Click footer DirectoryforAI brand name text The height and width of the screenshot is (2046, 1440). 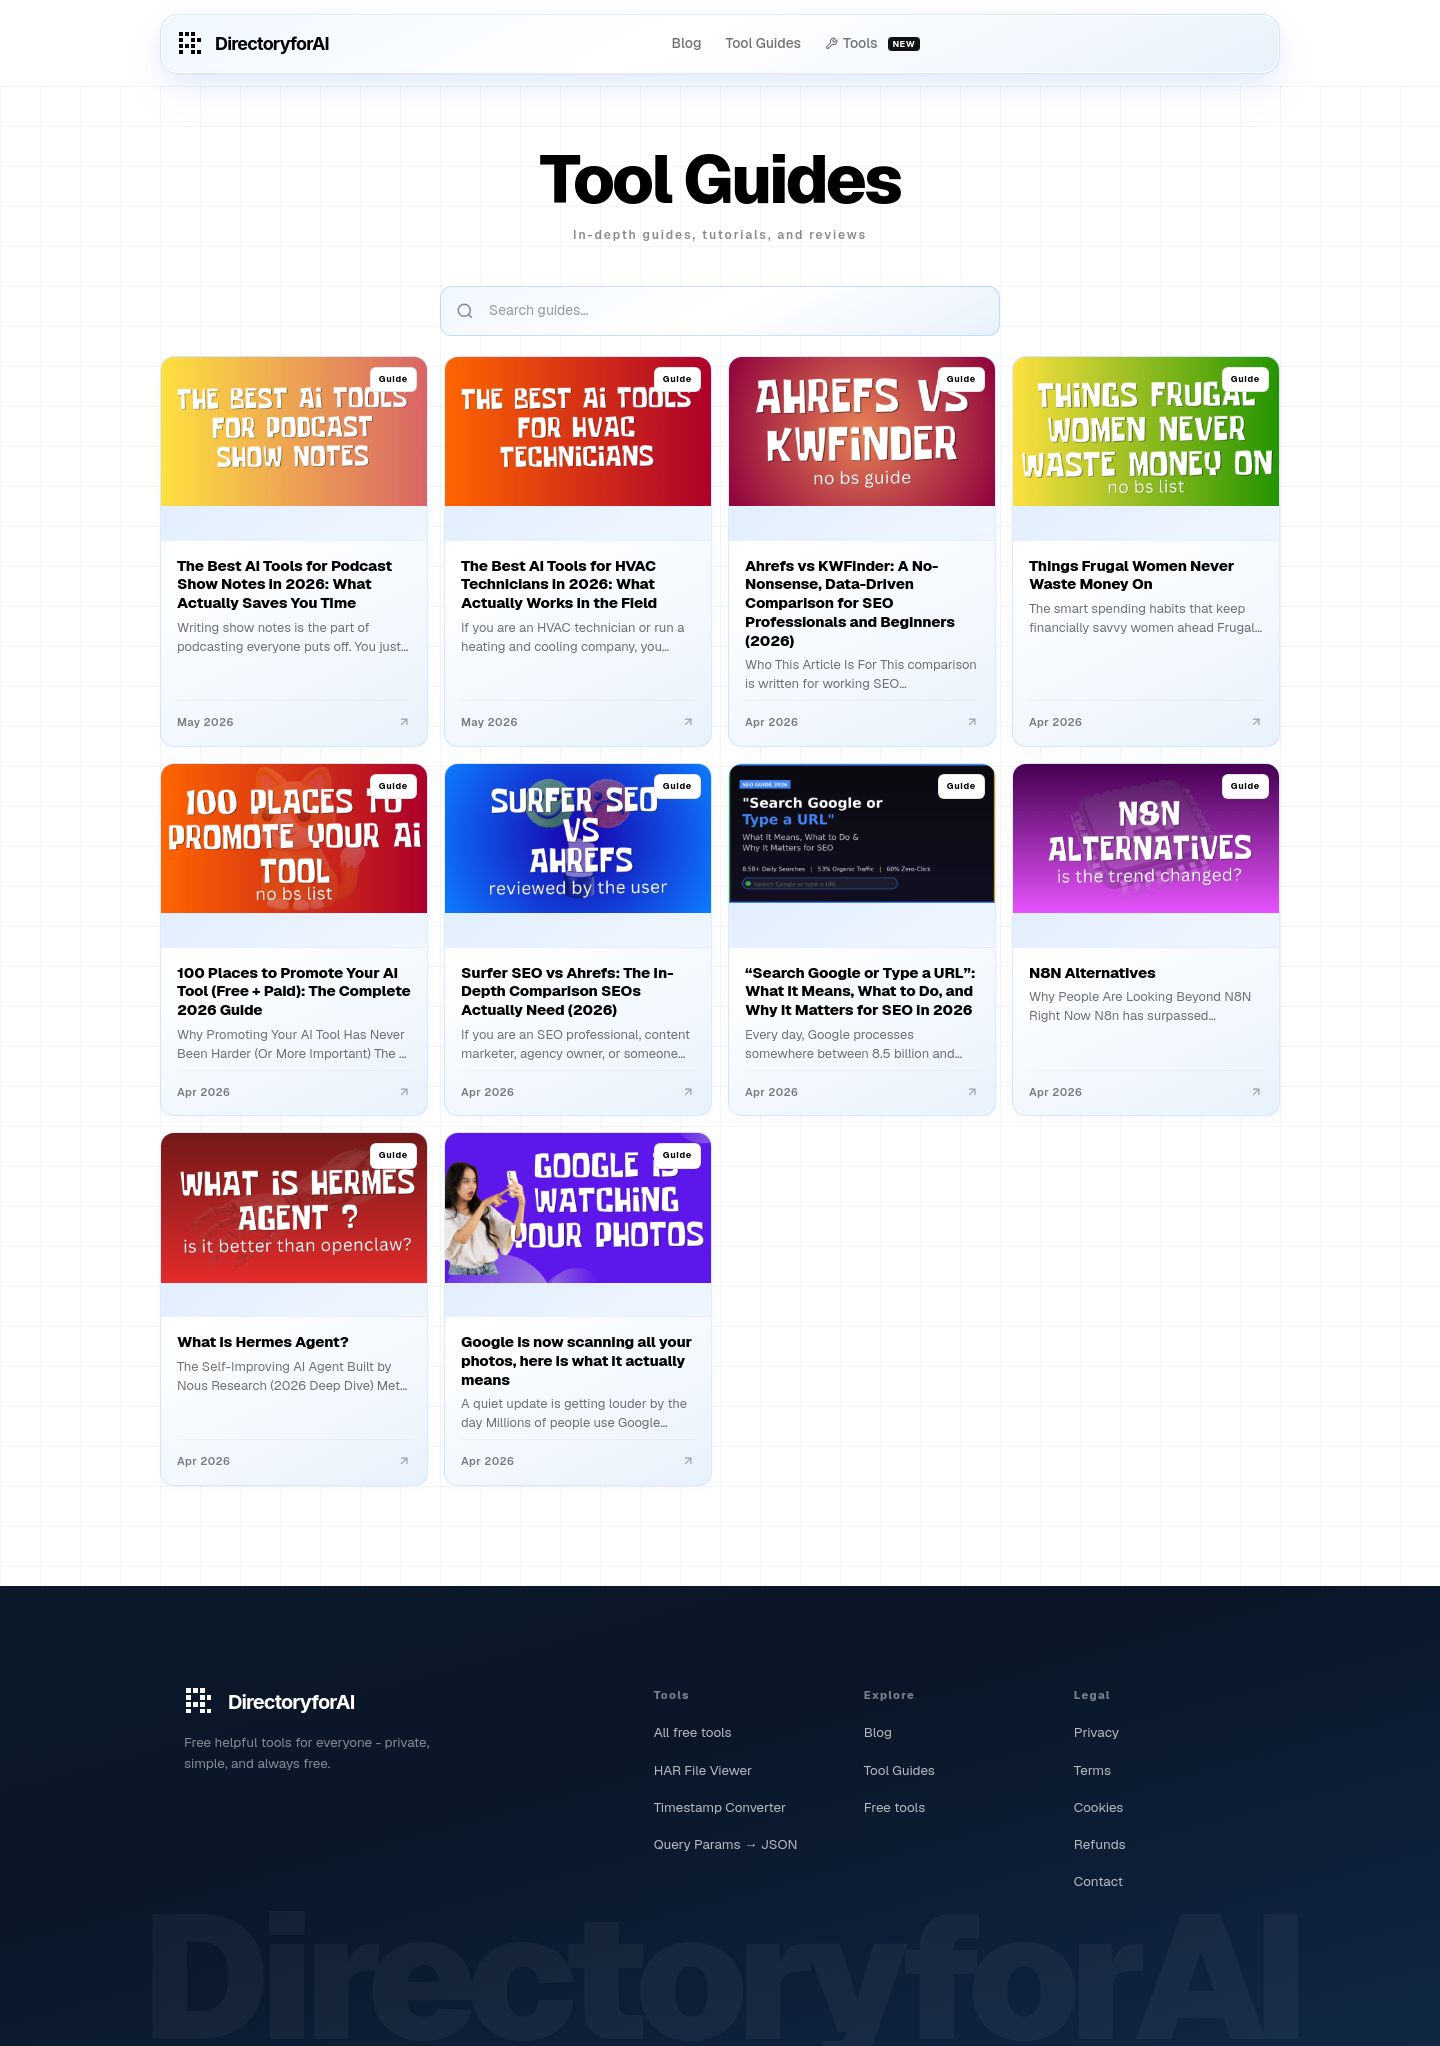point(291,1702)
